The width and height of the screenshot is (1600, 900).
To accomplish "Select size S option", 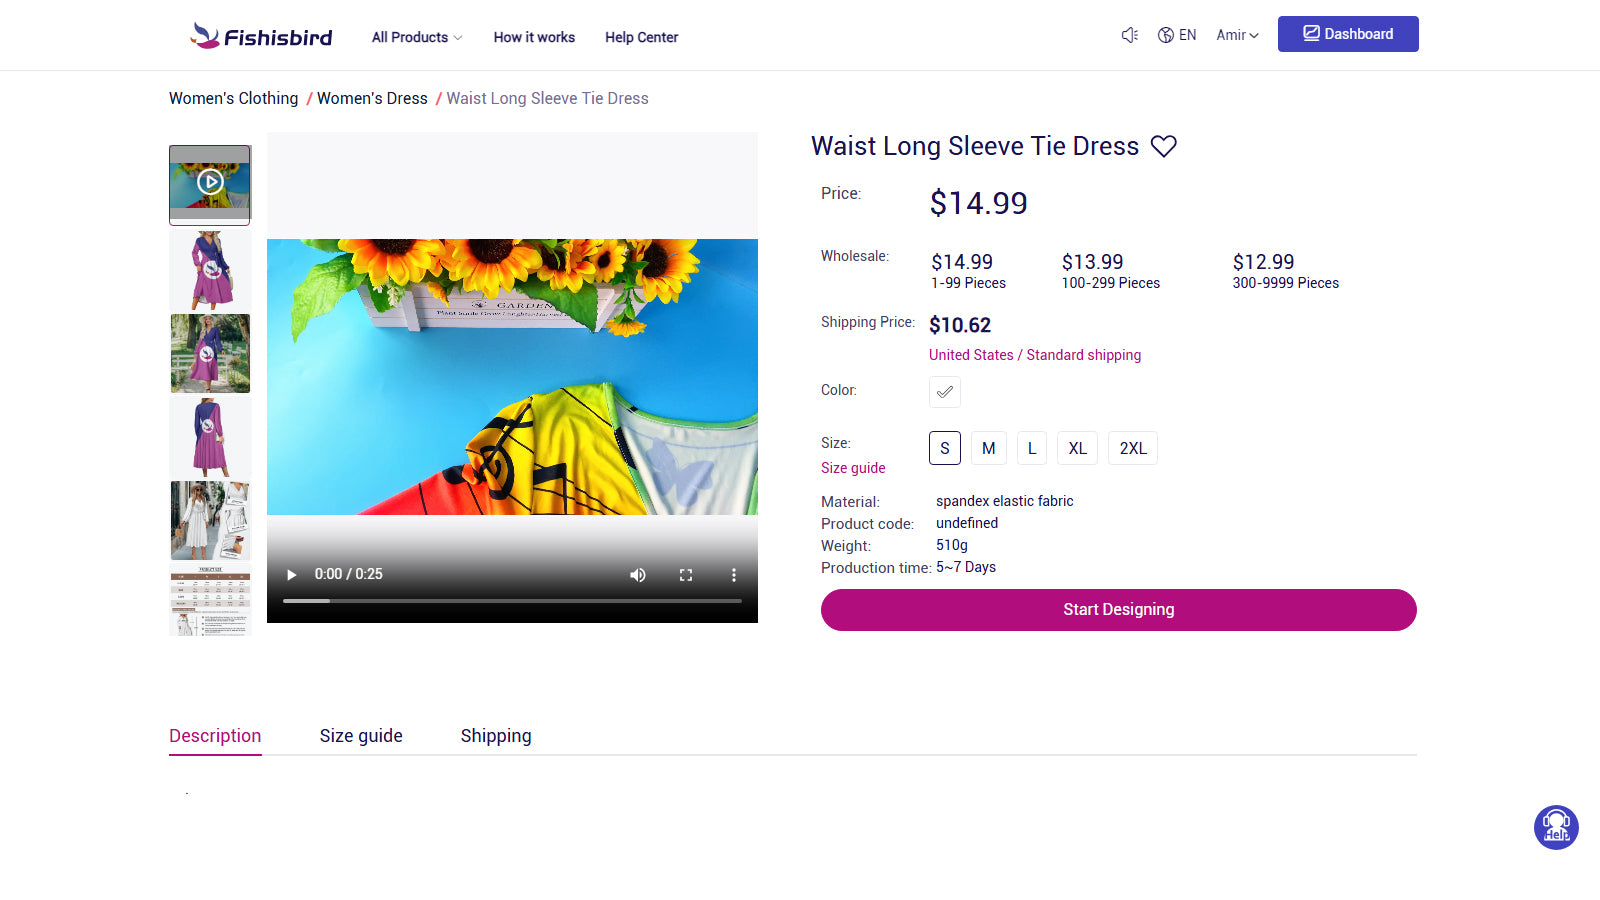I will click(x=945, y=448).
